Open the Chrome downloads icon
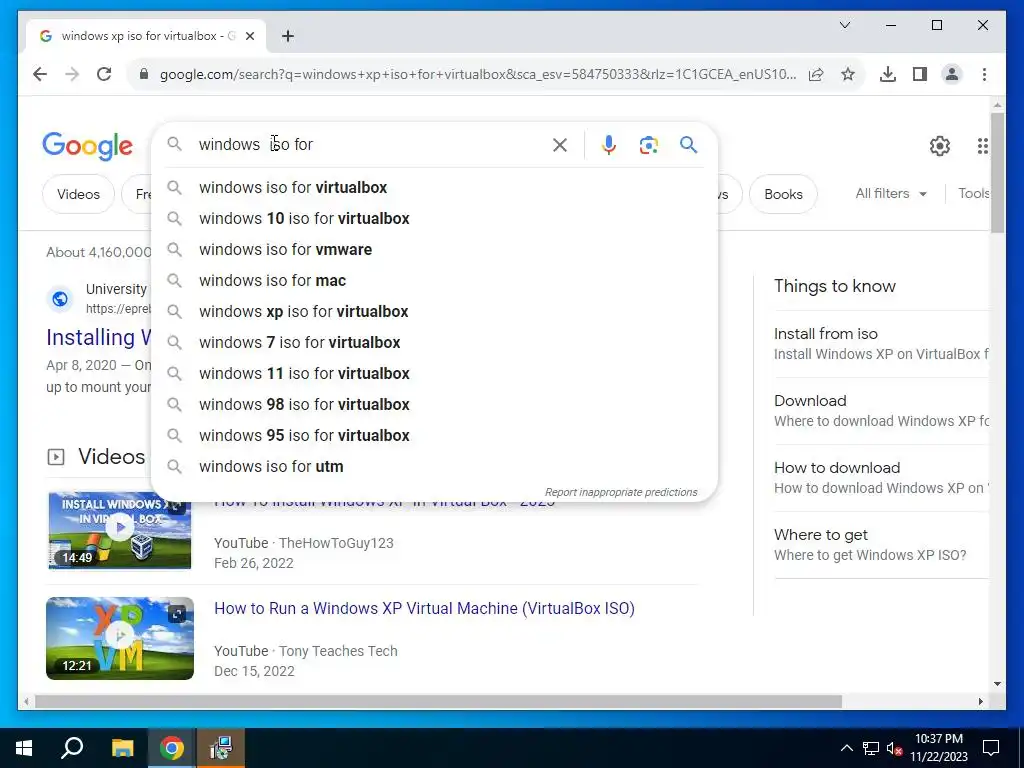The height and width of the screenshot is (768, 1024). coord(888,74)
